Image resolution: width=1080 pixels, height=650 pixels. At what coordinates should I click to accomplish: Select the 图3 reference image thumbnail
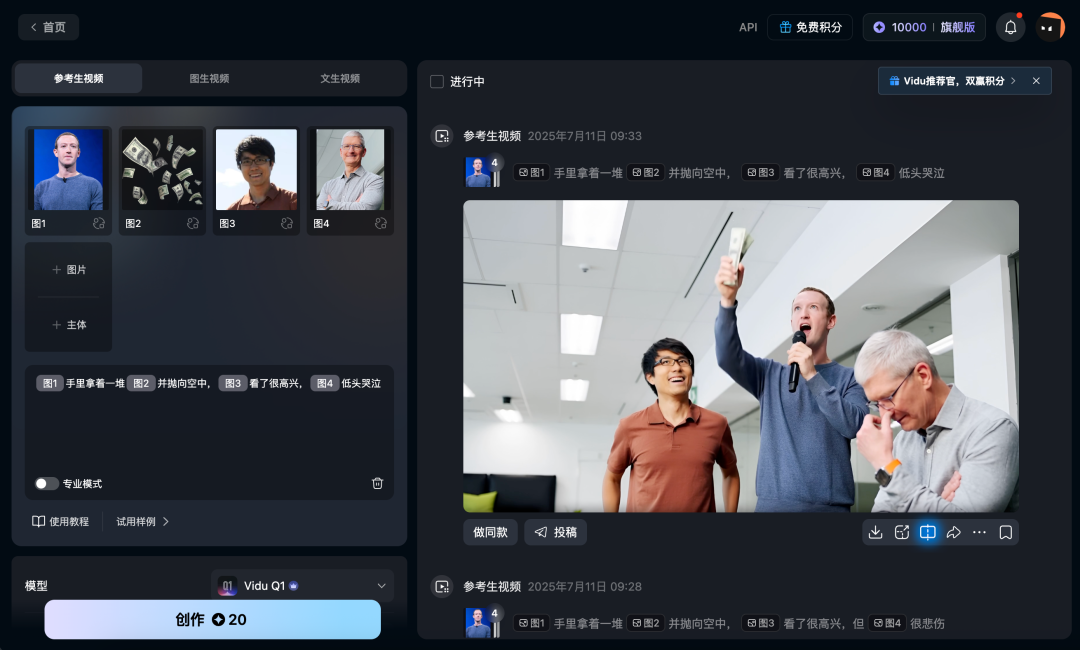click(256, 180)
